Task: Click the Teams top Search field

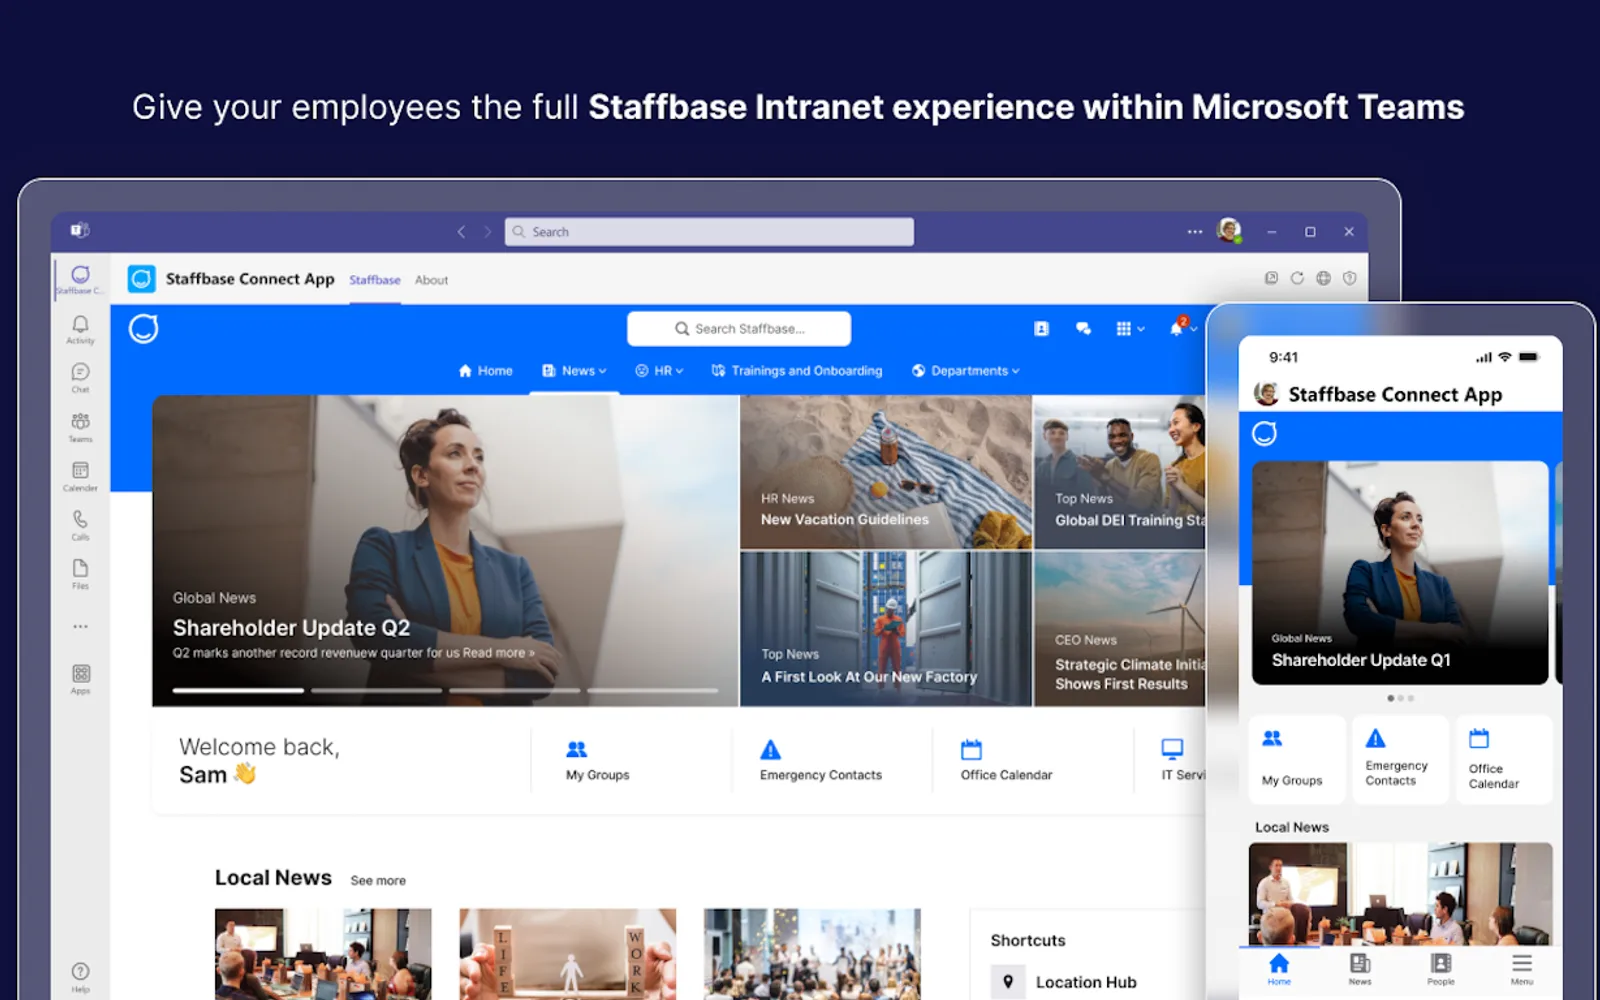Action: point(709,231)
